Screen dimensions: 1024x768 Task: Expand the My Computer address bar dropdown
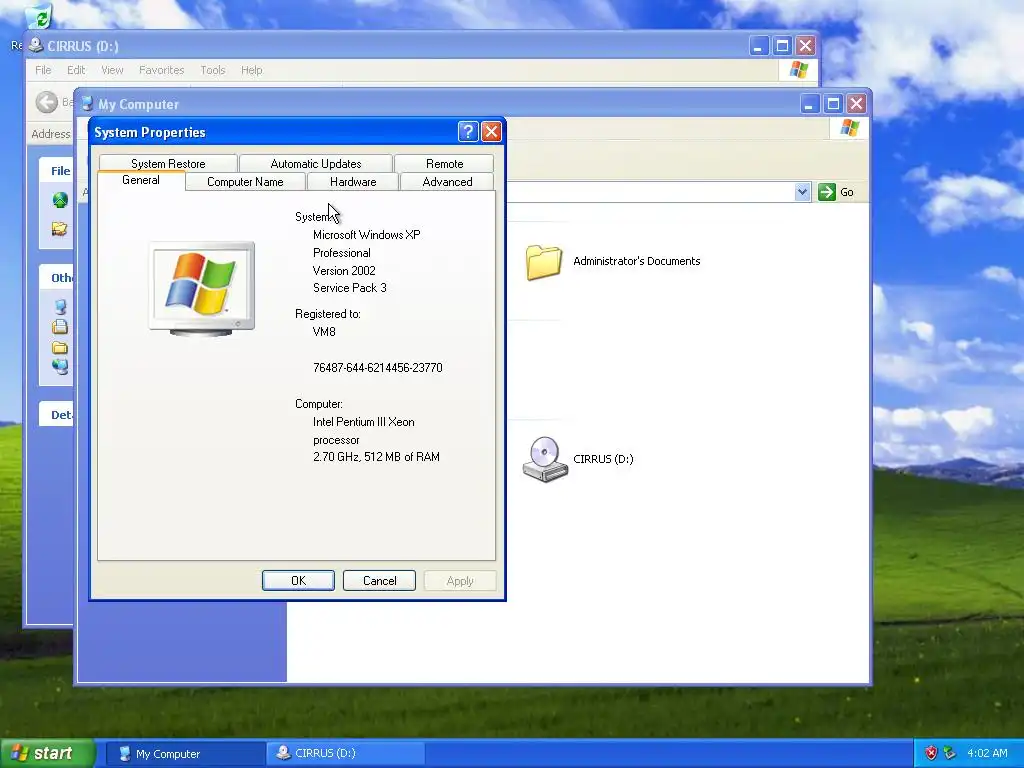coord(802,192)
